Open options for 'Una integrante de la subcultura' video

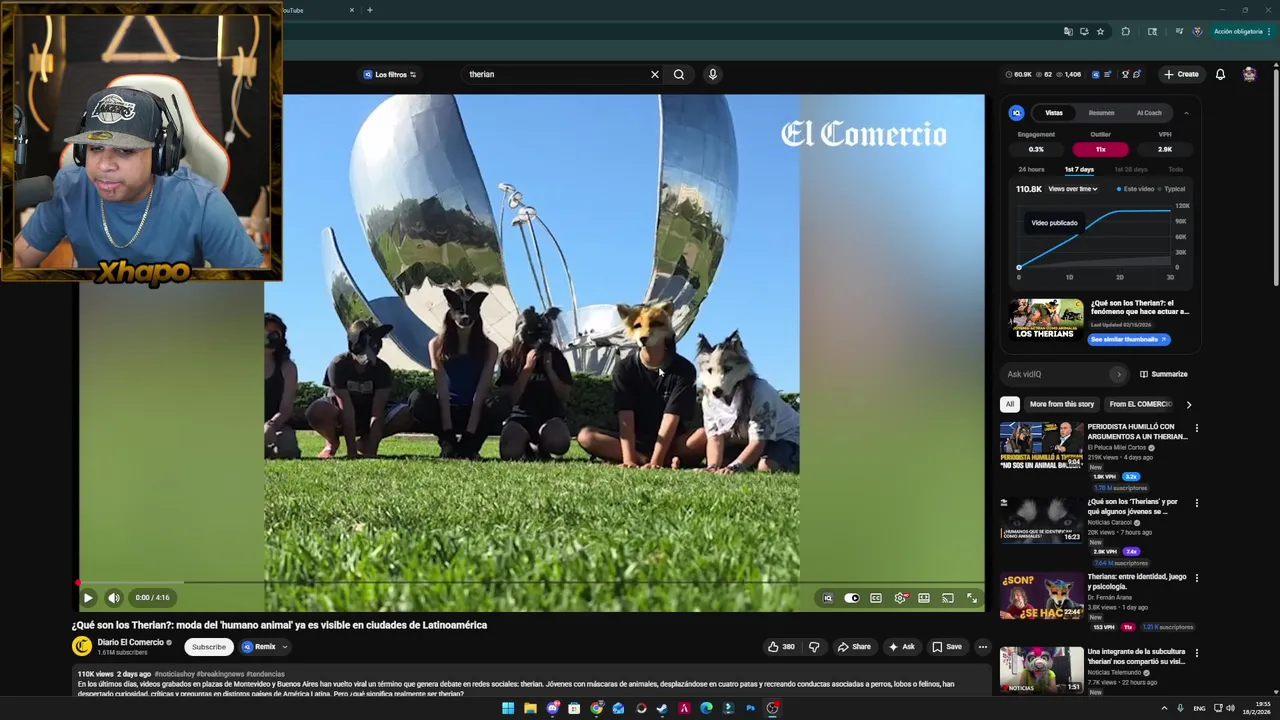(1196, 653)
